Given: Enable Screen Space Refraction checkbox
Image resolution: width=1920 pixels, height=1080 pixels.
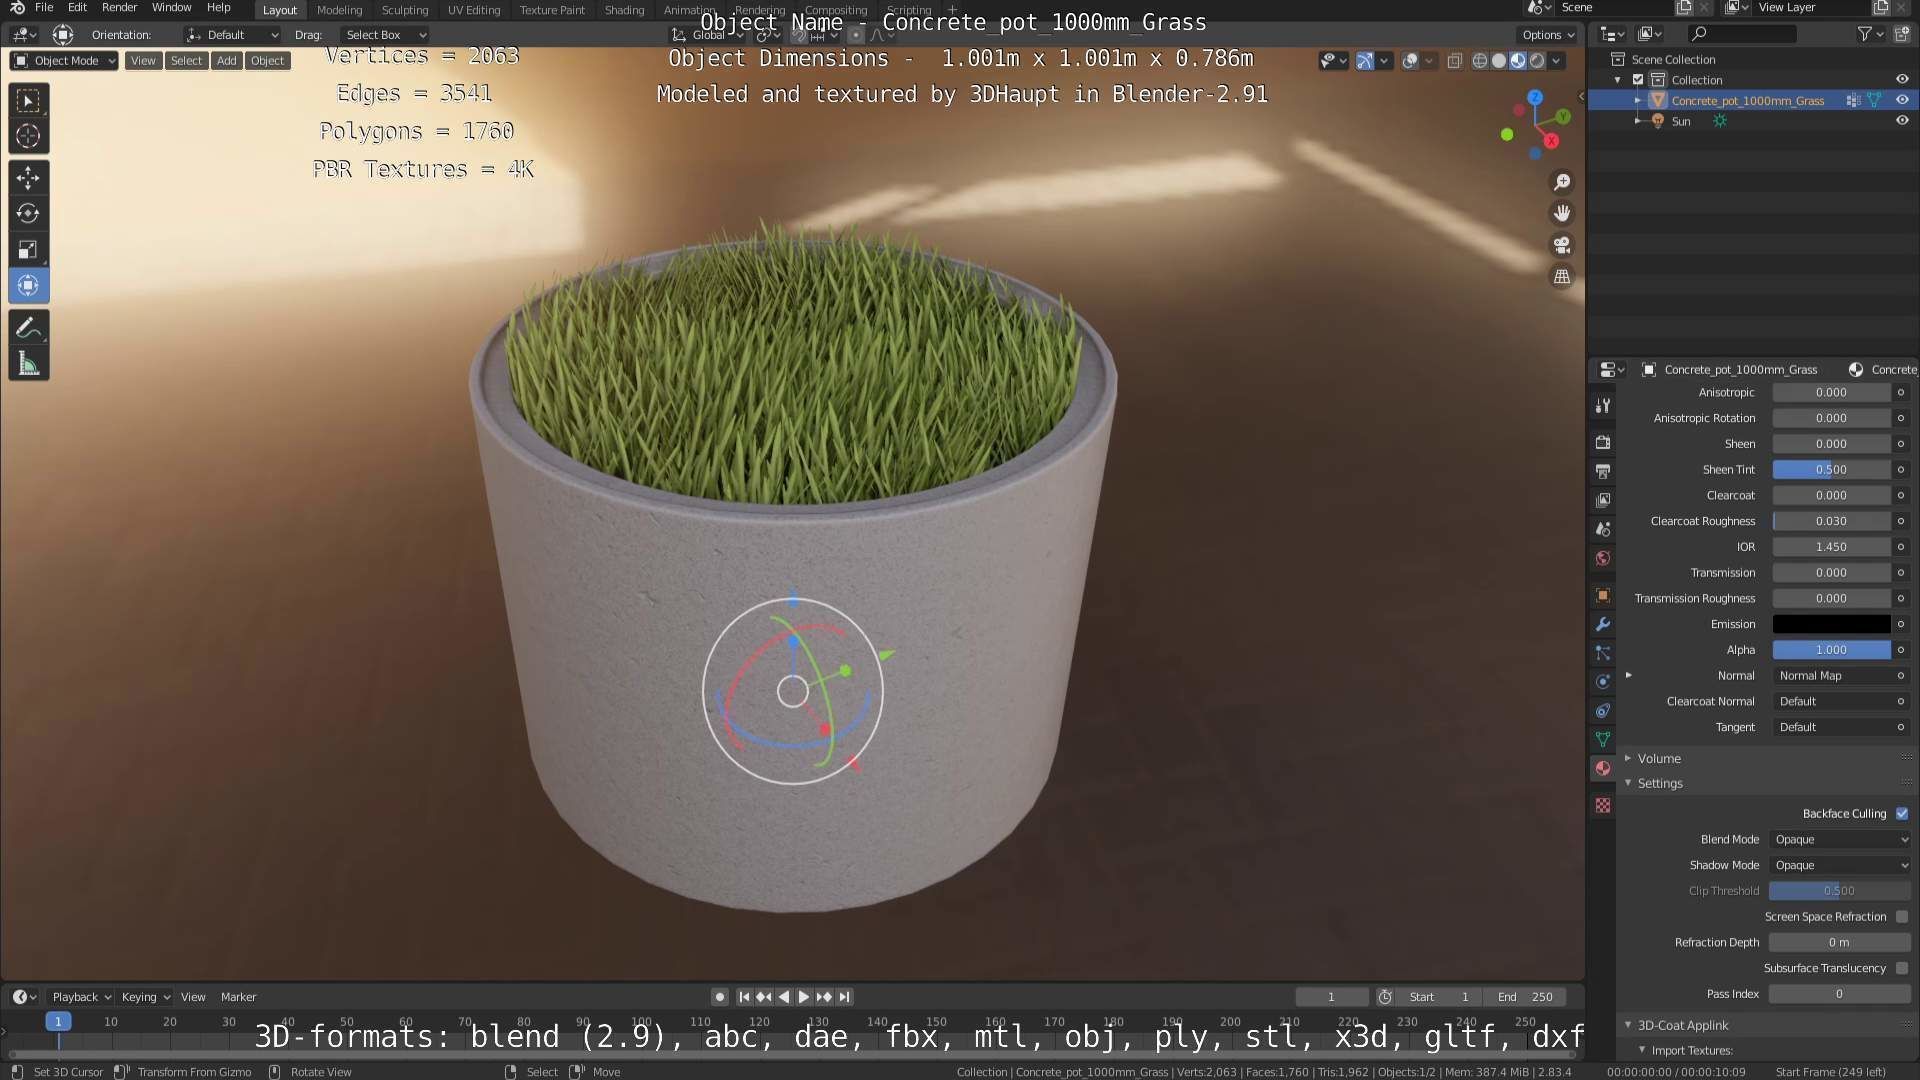Looking at the screenshot, I should [x=1902, y=916].
